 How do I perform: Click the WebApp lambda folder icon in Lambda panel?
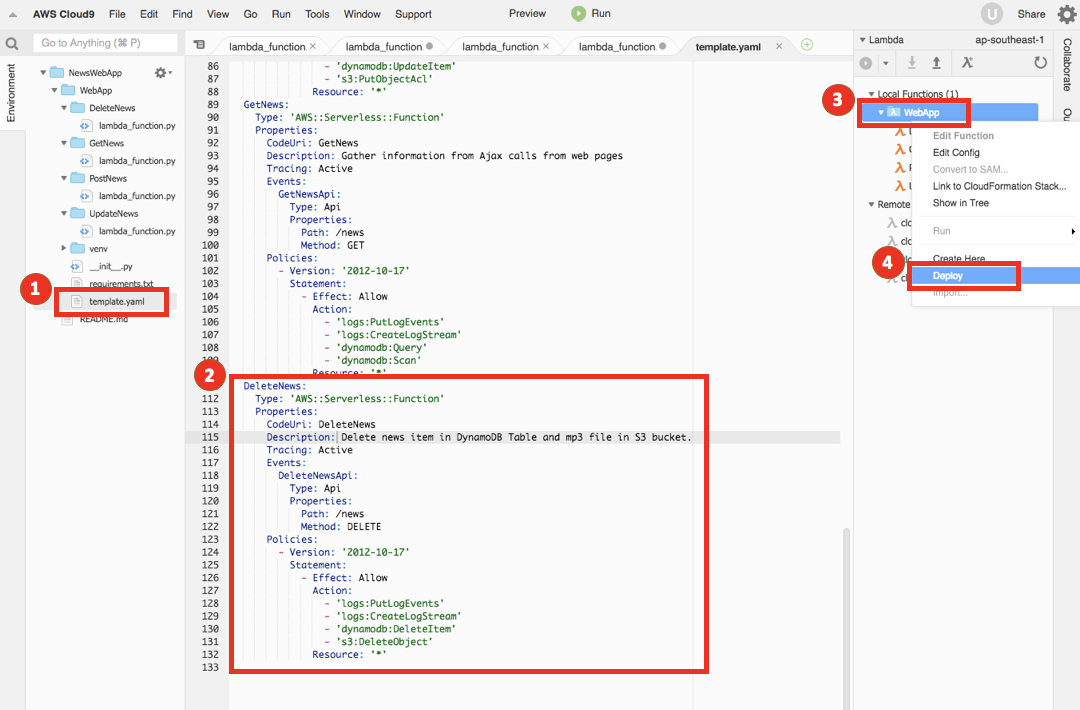coord(893,112)
